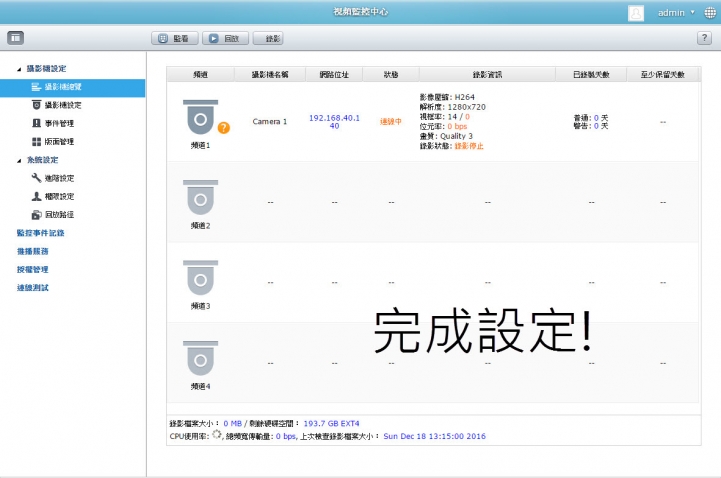
Task: Click the Camera 1 IP address link
Action: (x=334, y=121)
